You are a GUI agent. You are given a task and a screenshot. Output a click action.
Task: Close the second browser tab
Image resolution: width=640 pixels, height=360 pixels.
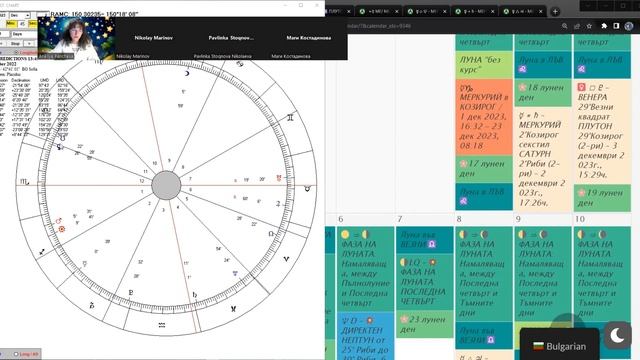tap(396, 11)
